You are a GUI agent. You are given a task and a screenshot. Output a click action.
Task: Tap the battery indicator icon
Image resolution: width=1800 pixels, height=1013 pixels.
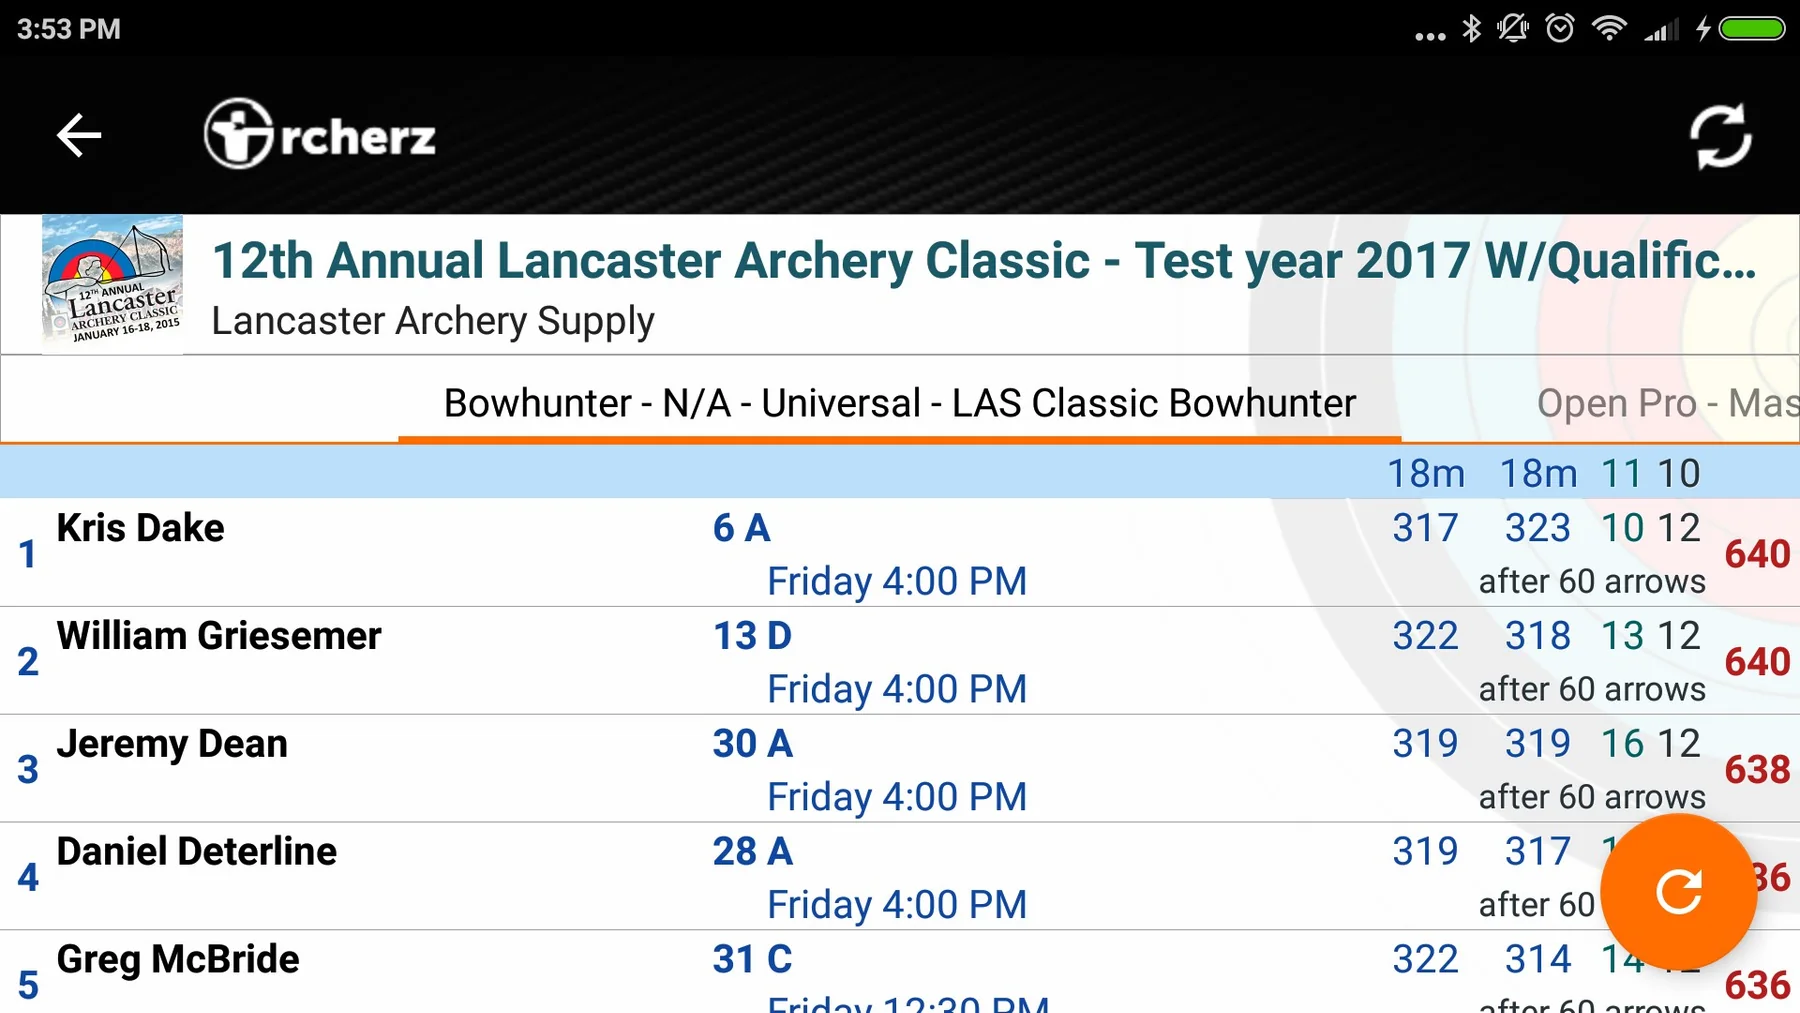click(1752, 28)
